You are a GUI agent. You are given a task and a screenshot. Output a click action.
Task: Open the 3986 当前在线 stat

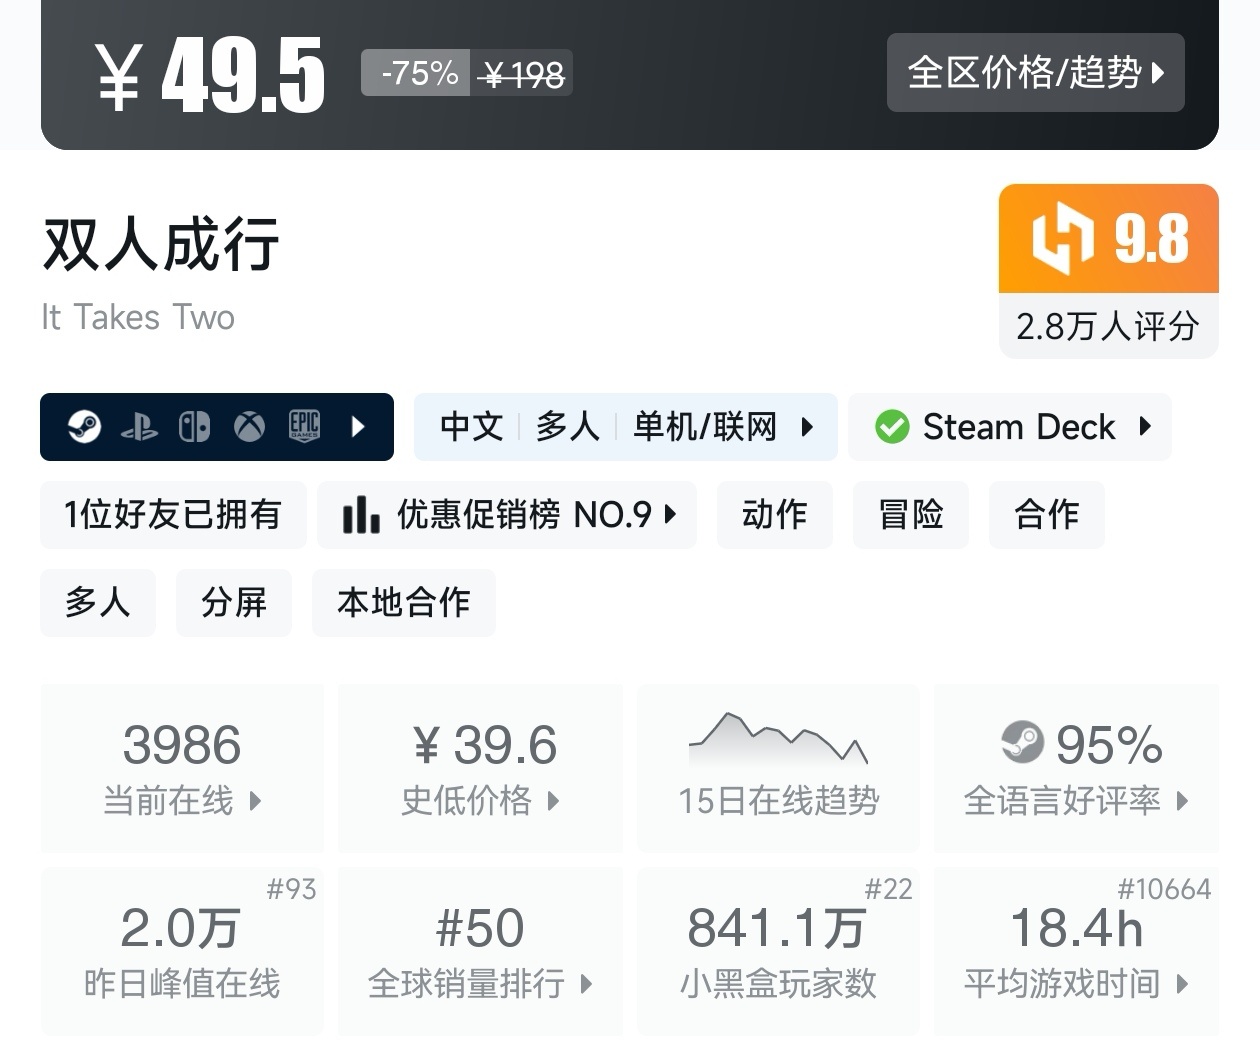pyautogui.click(x=182, y=768)
